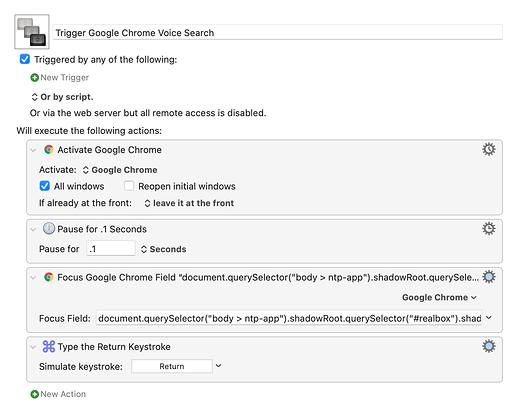Screen dimensions: 517x413
Task: Uncheck Triggered by any of the following
Action: (25, 59)
